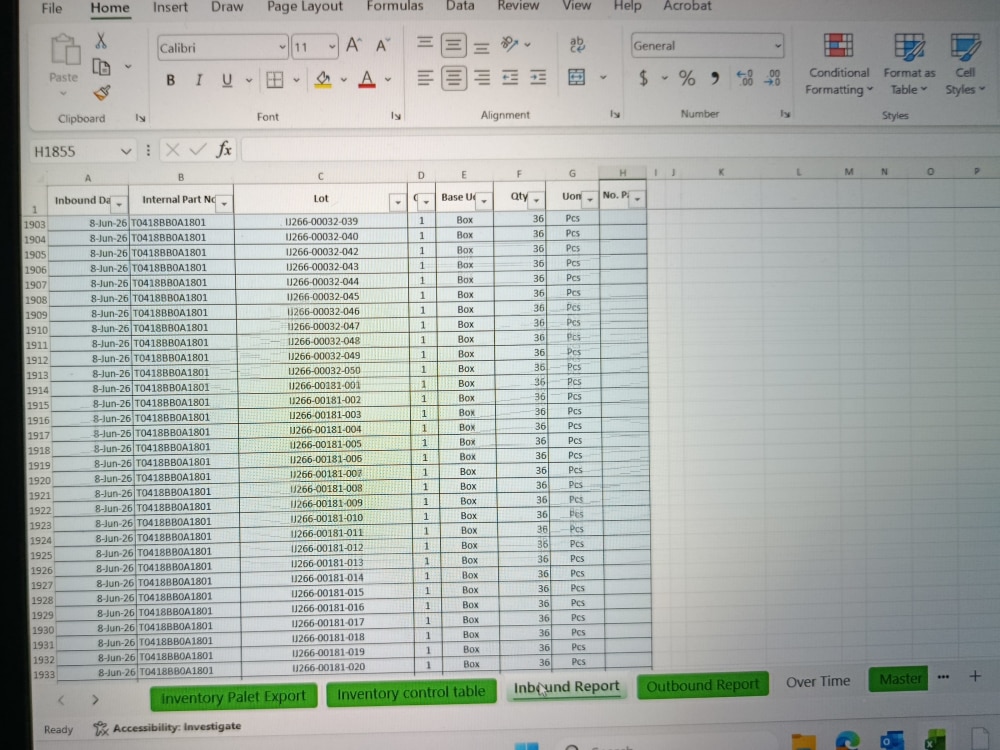The height and width of the screenshot is (750, 1000).
Task: Click the Paste clipboard icon
Action: click(64, 50)
